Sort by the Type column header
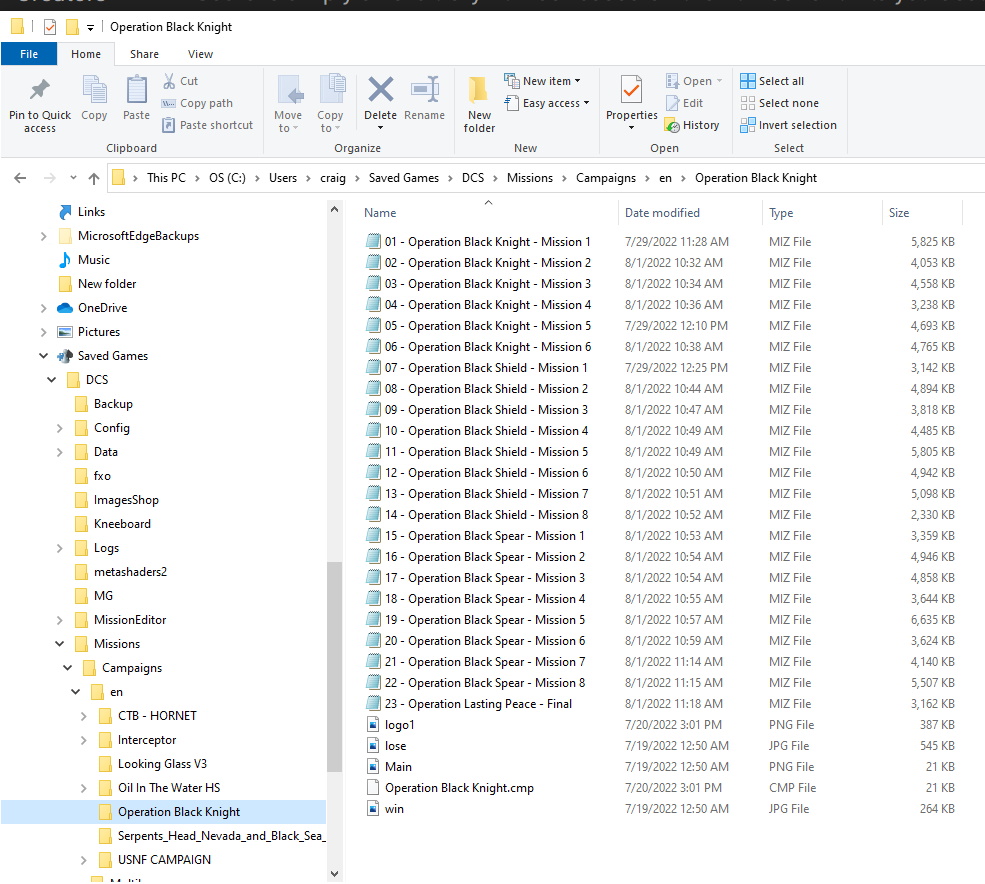The height and width of the screenshot is (884, 985). point(823,213)
